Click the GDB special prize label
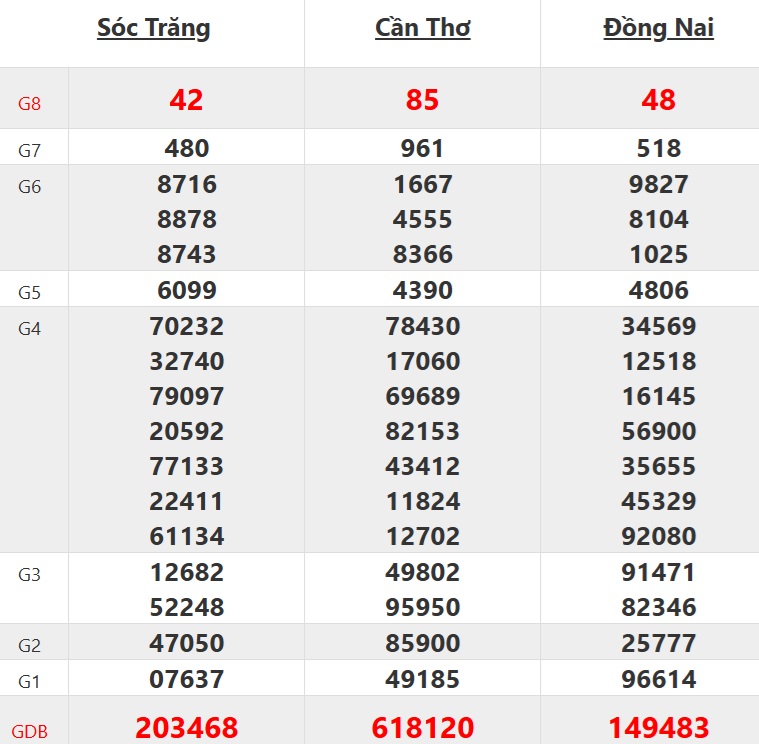The height and width of the screenshot is (744, 759). 30,732
